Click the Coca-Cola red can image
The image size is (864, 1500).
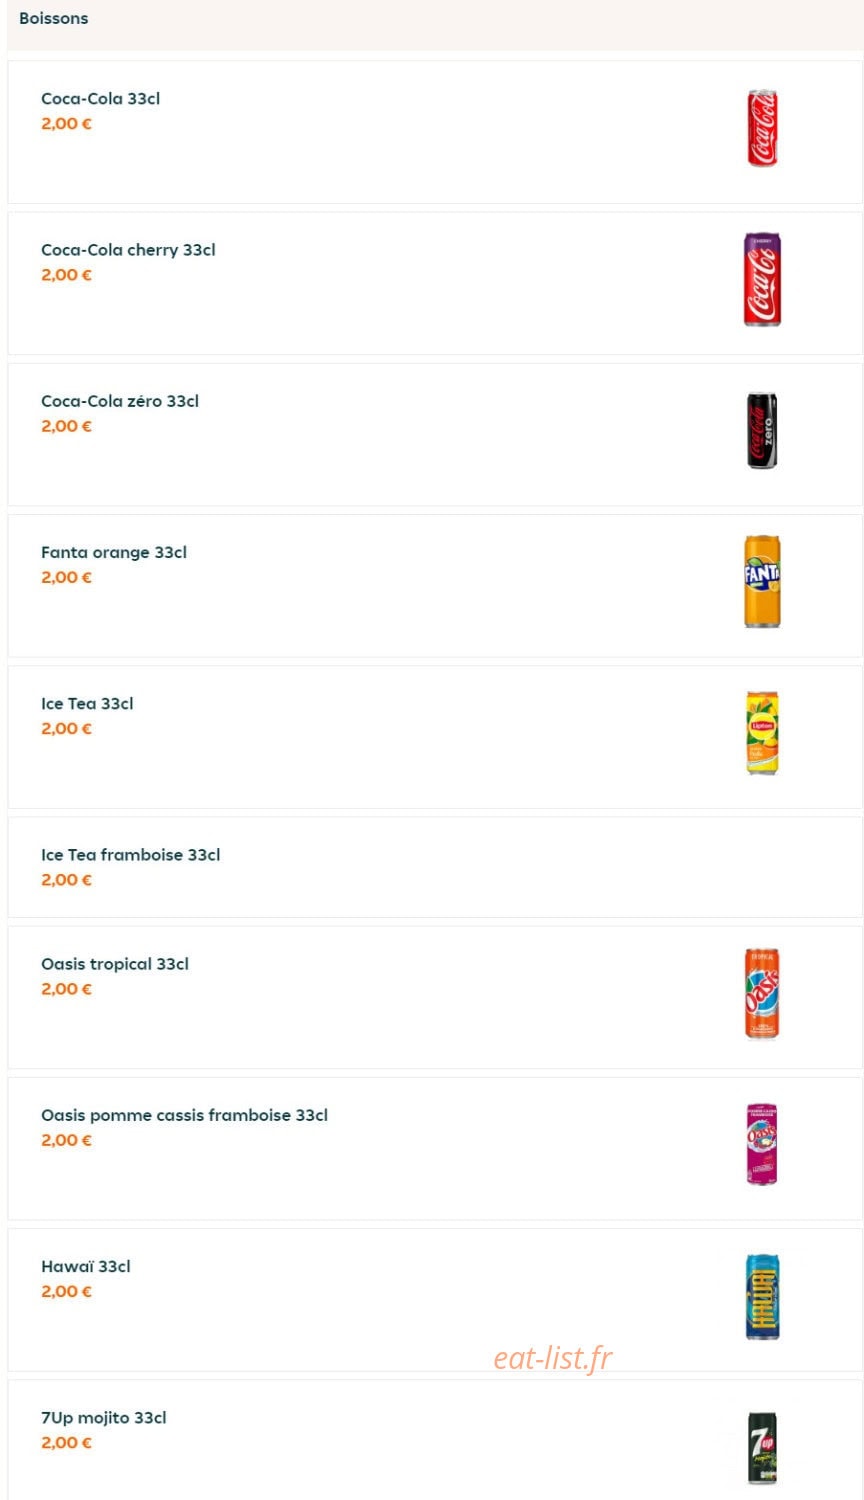[762, 128]
